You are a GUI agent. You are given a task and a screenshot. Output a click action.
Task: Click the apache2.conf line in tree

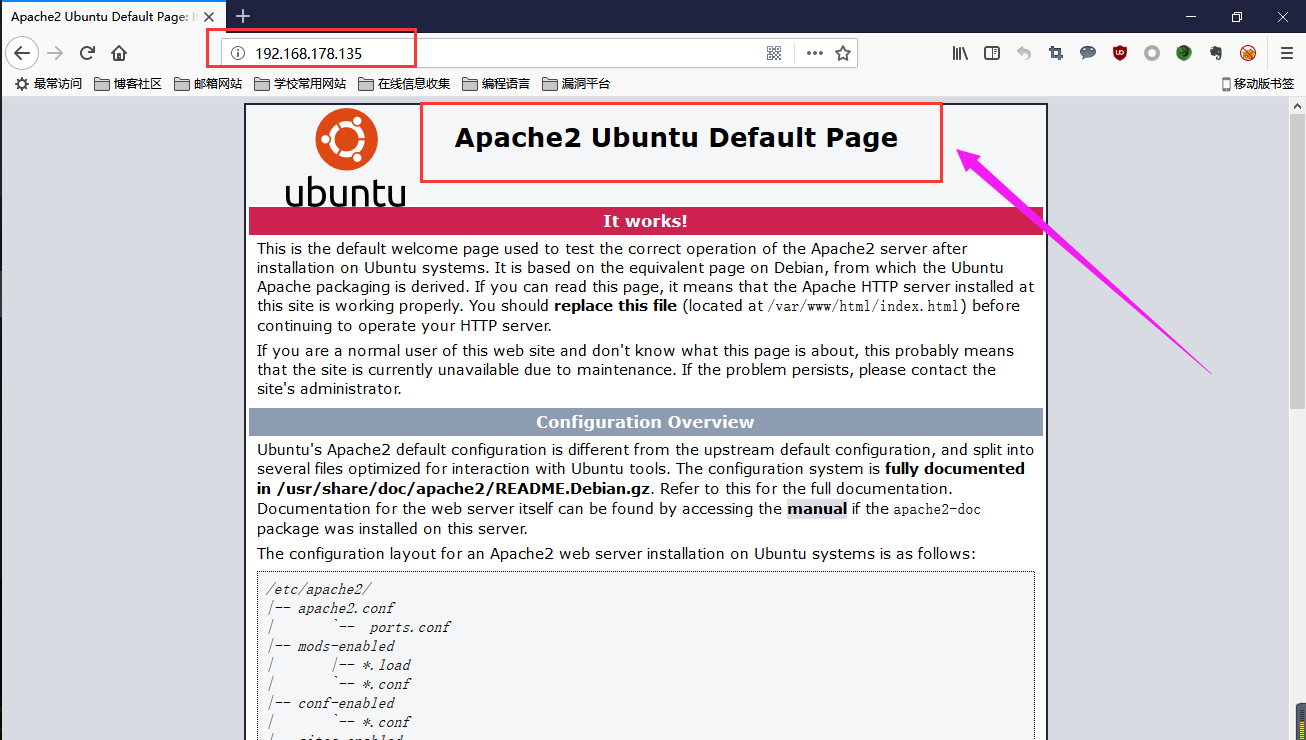coord(346,608)
